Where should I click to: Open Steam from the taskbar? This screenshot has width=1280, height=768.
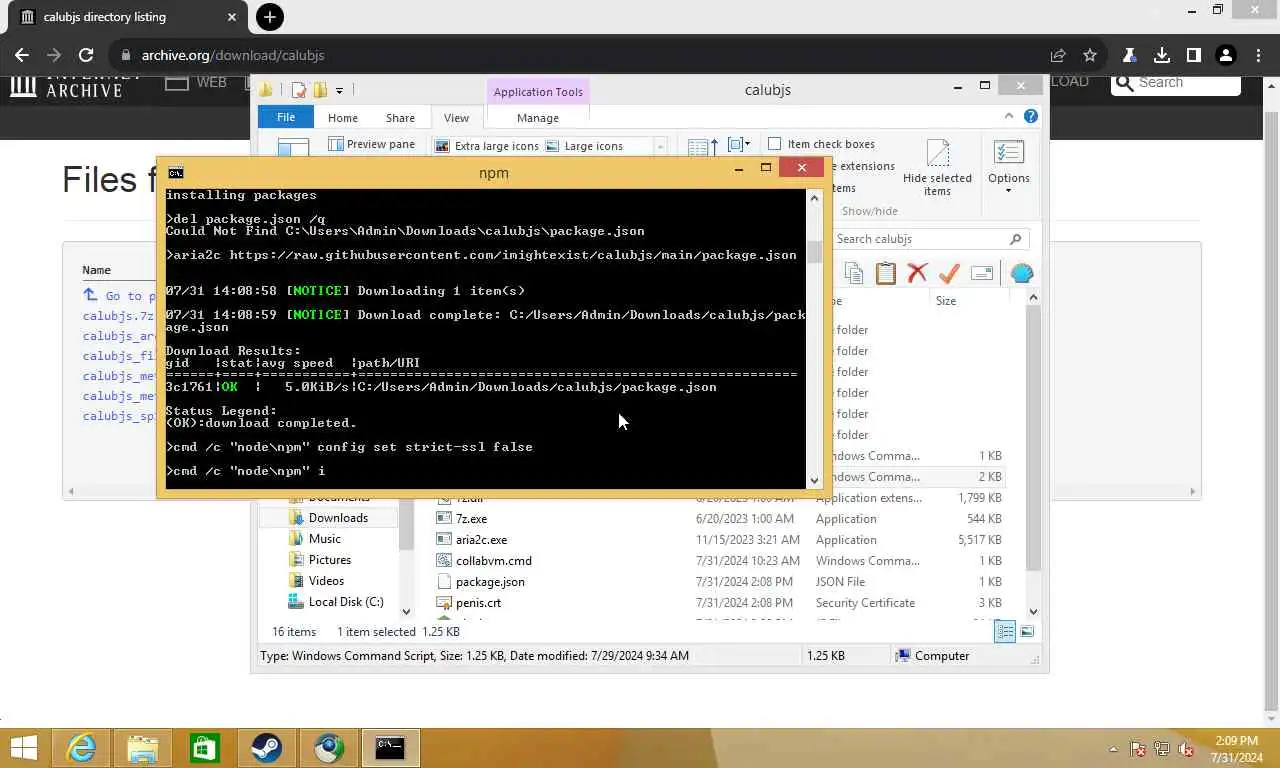267,748
